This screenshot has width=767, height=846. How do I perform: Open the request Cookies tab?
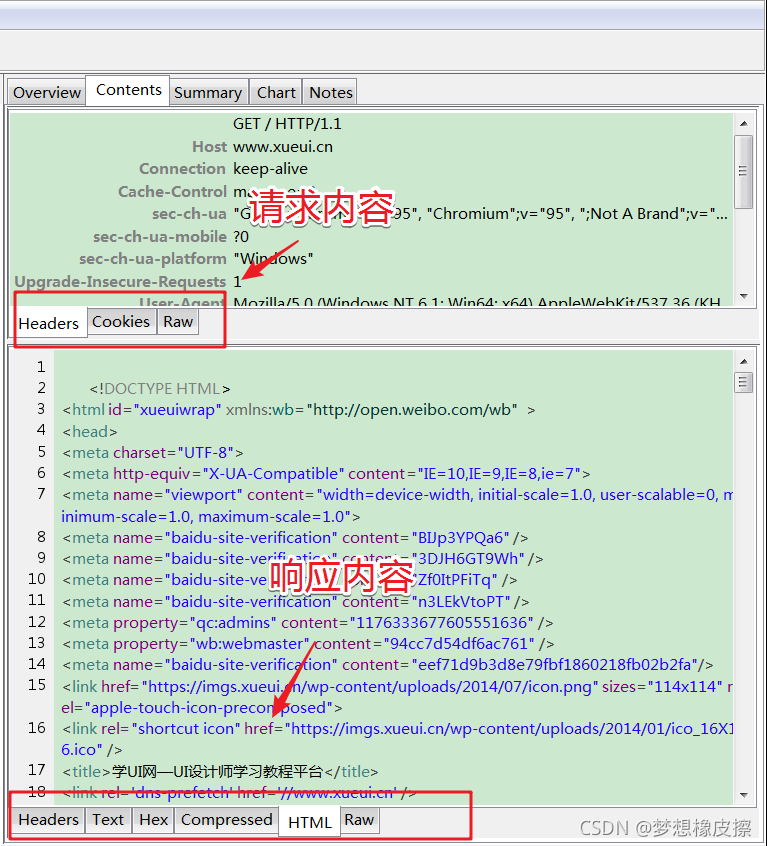point(121,322)
